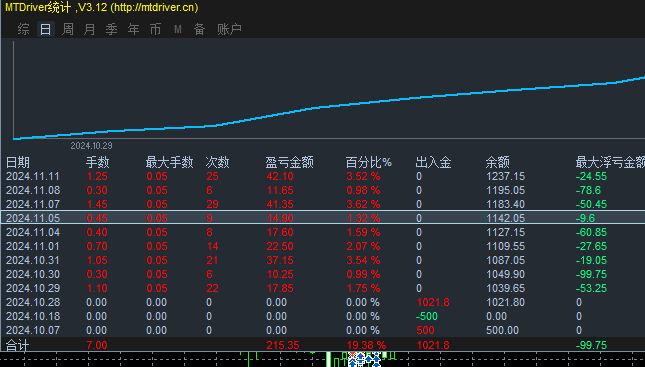Click the 余额 column header
Screen dimensions: 645x367
click(498, 163)
